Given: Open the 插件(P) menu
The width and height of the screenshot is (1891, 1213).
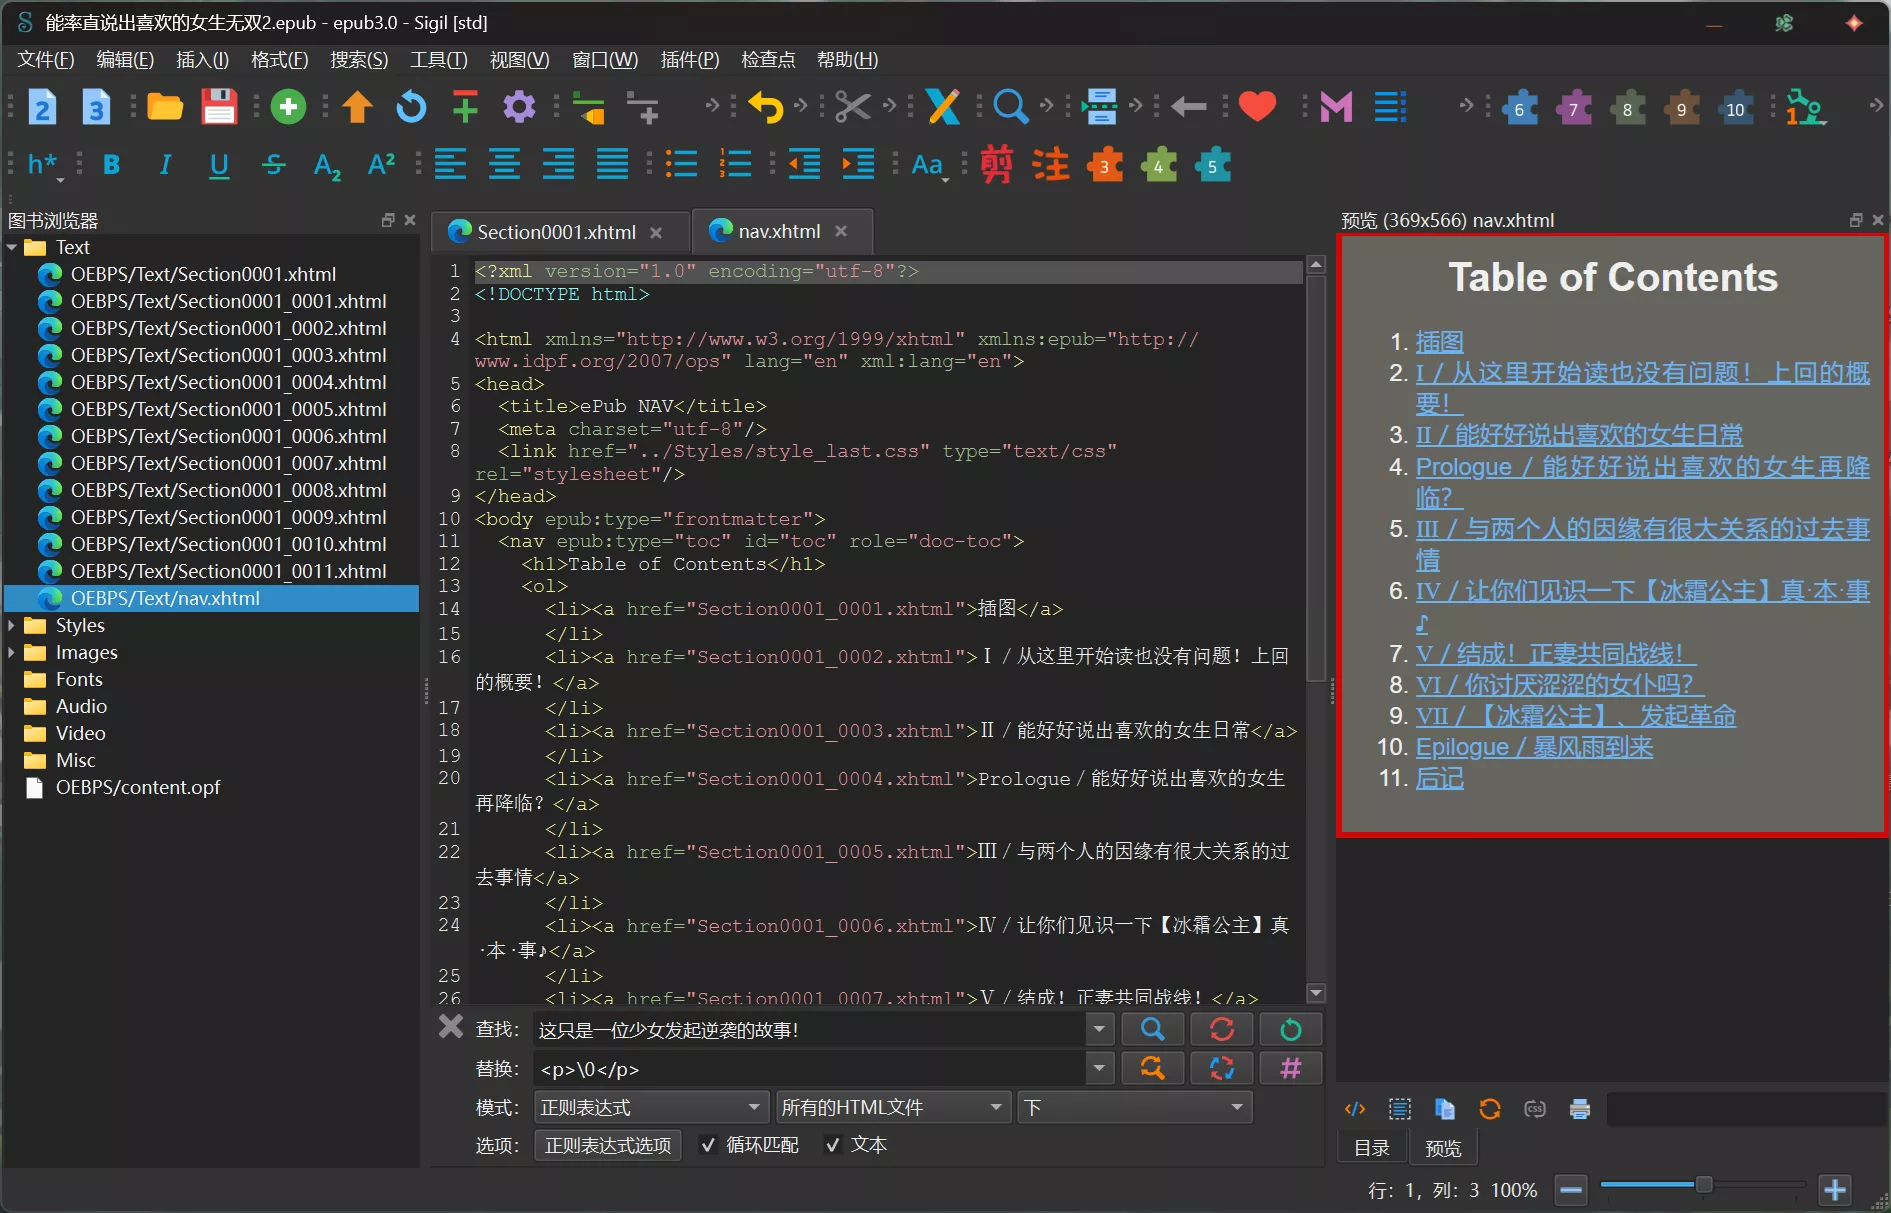Looking at the screenshot, I should (689, 60).
